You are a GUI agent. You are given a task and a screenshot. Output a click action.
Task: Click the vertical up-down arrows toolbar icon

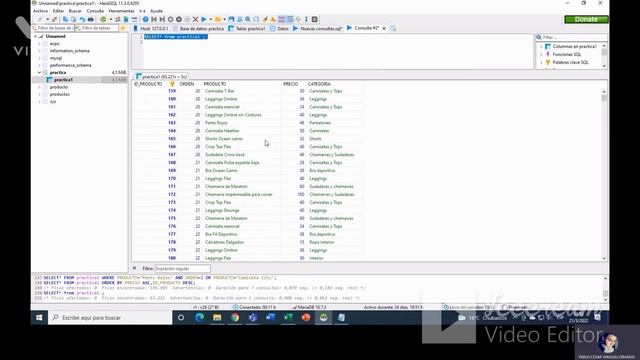click(x=306, y=19)
